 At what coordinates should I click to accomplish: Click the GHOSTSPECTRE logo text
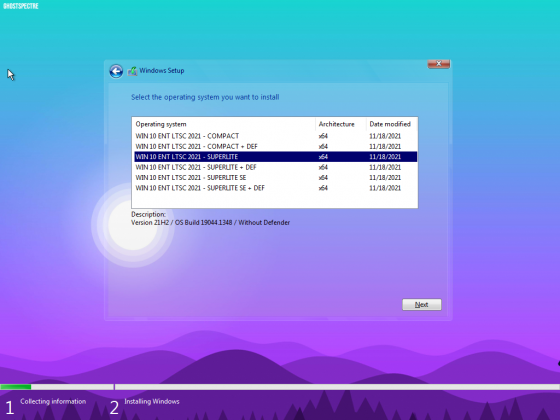coord(21,6)
